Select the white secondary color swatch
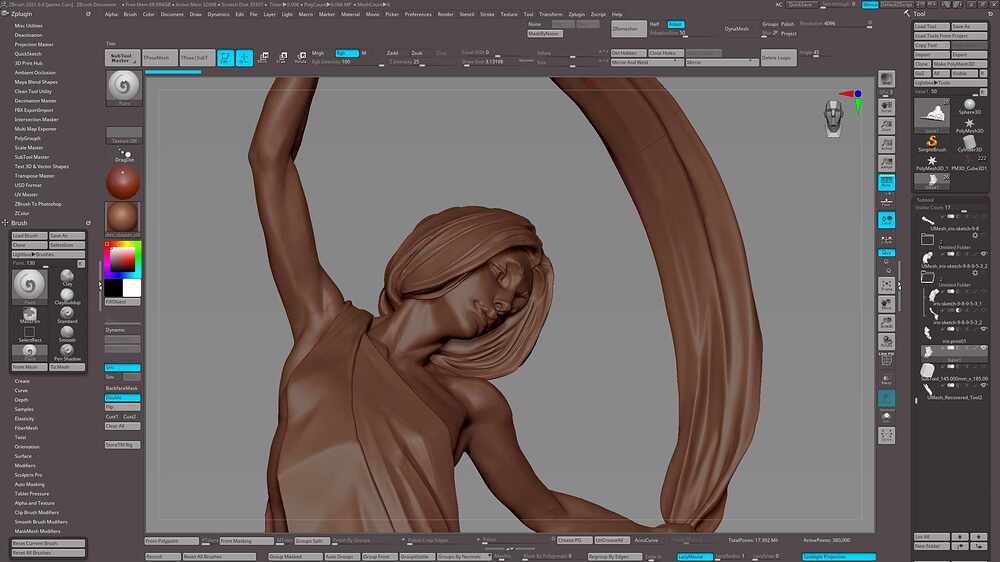The width and height of the screenshot is (1000, 562). click(x=132, y=288)
